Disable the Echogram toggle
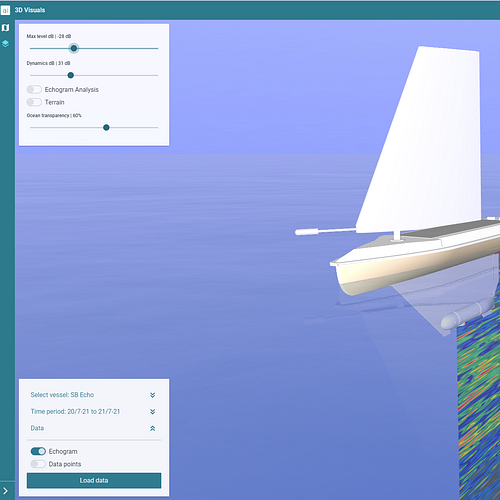The height and width of the screenshot is (500, 500). click(38, 451)
